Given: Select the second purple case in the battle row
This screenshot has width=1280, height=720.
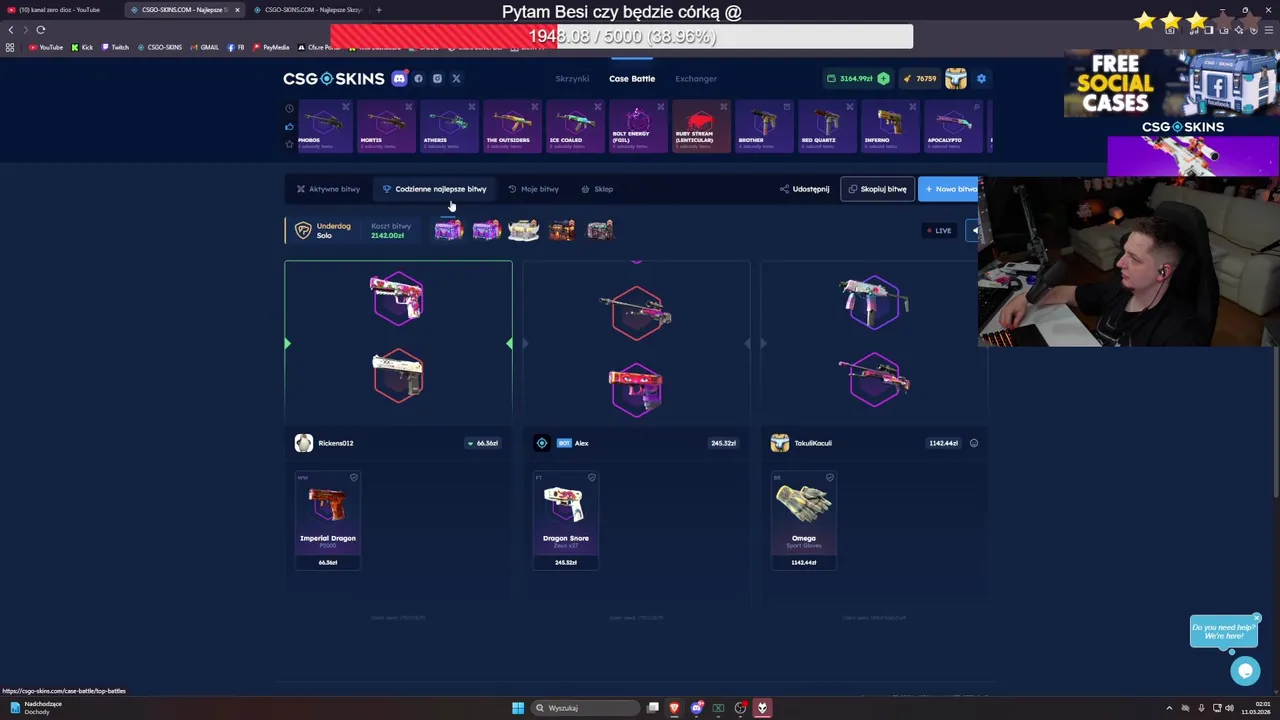Looking at the screenshot, I should click(x=486, y=231).
